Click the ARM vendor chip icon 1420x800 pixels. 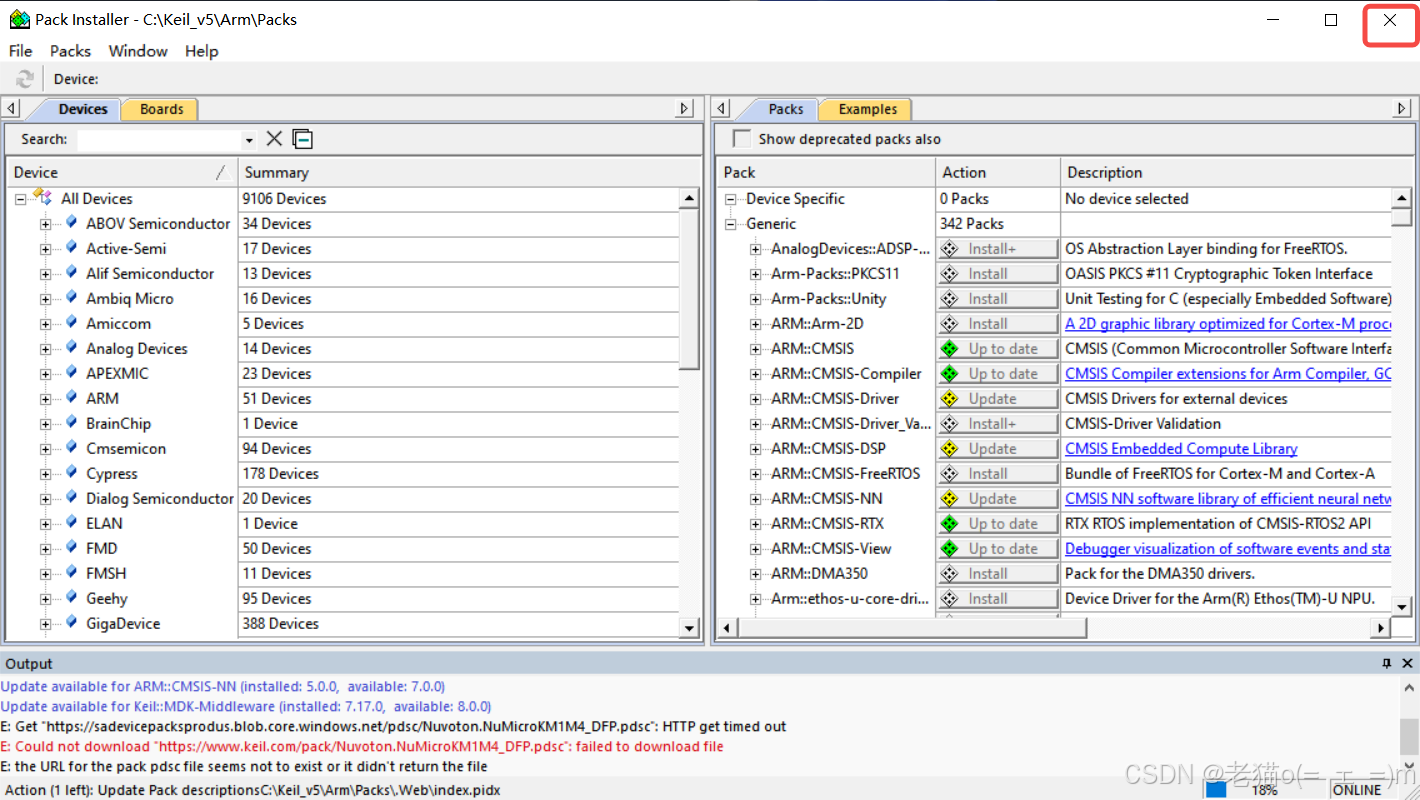tap(72, 397)
